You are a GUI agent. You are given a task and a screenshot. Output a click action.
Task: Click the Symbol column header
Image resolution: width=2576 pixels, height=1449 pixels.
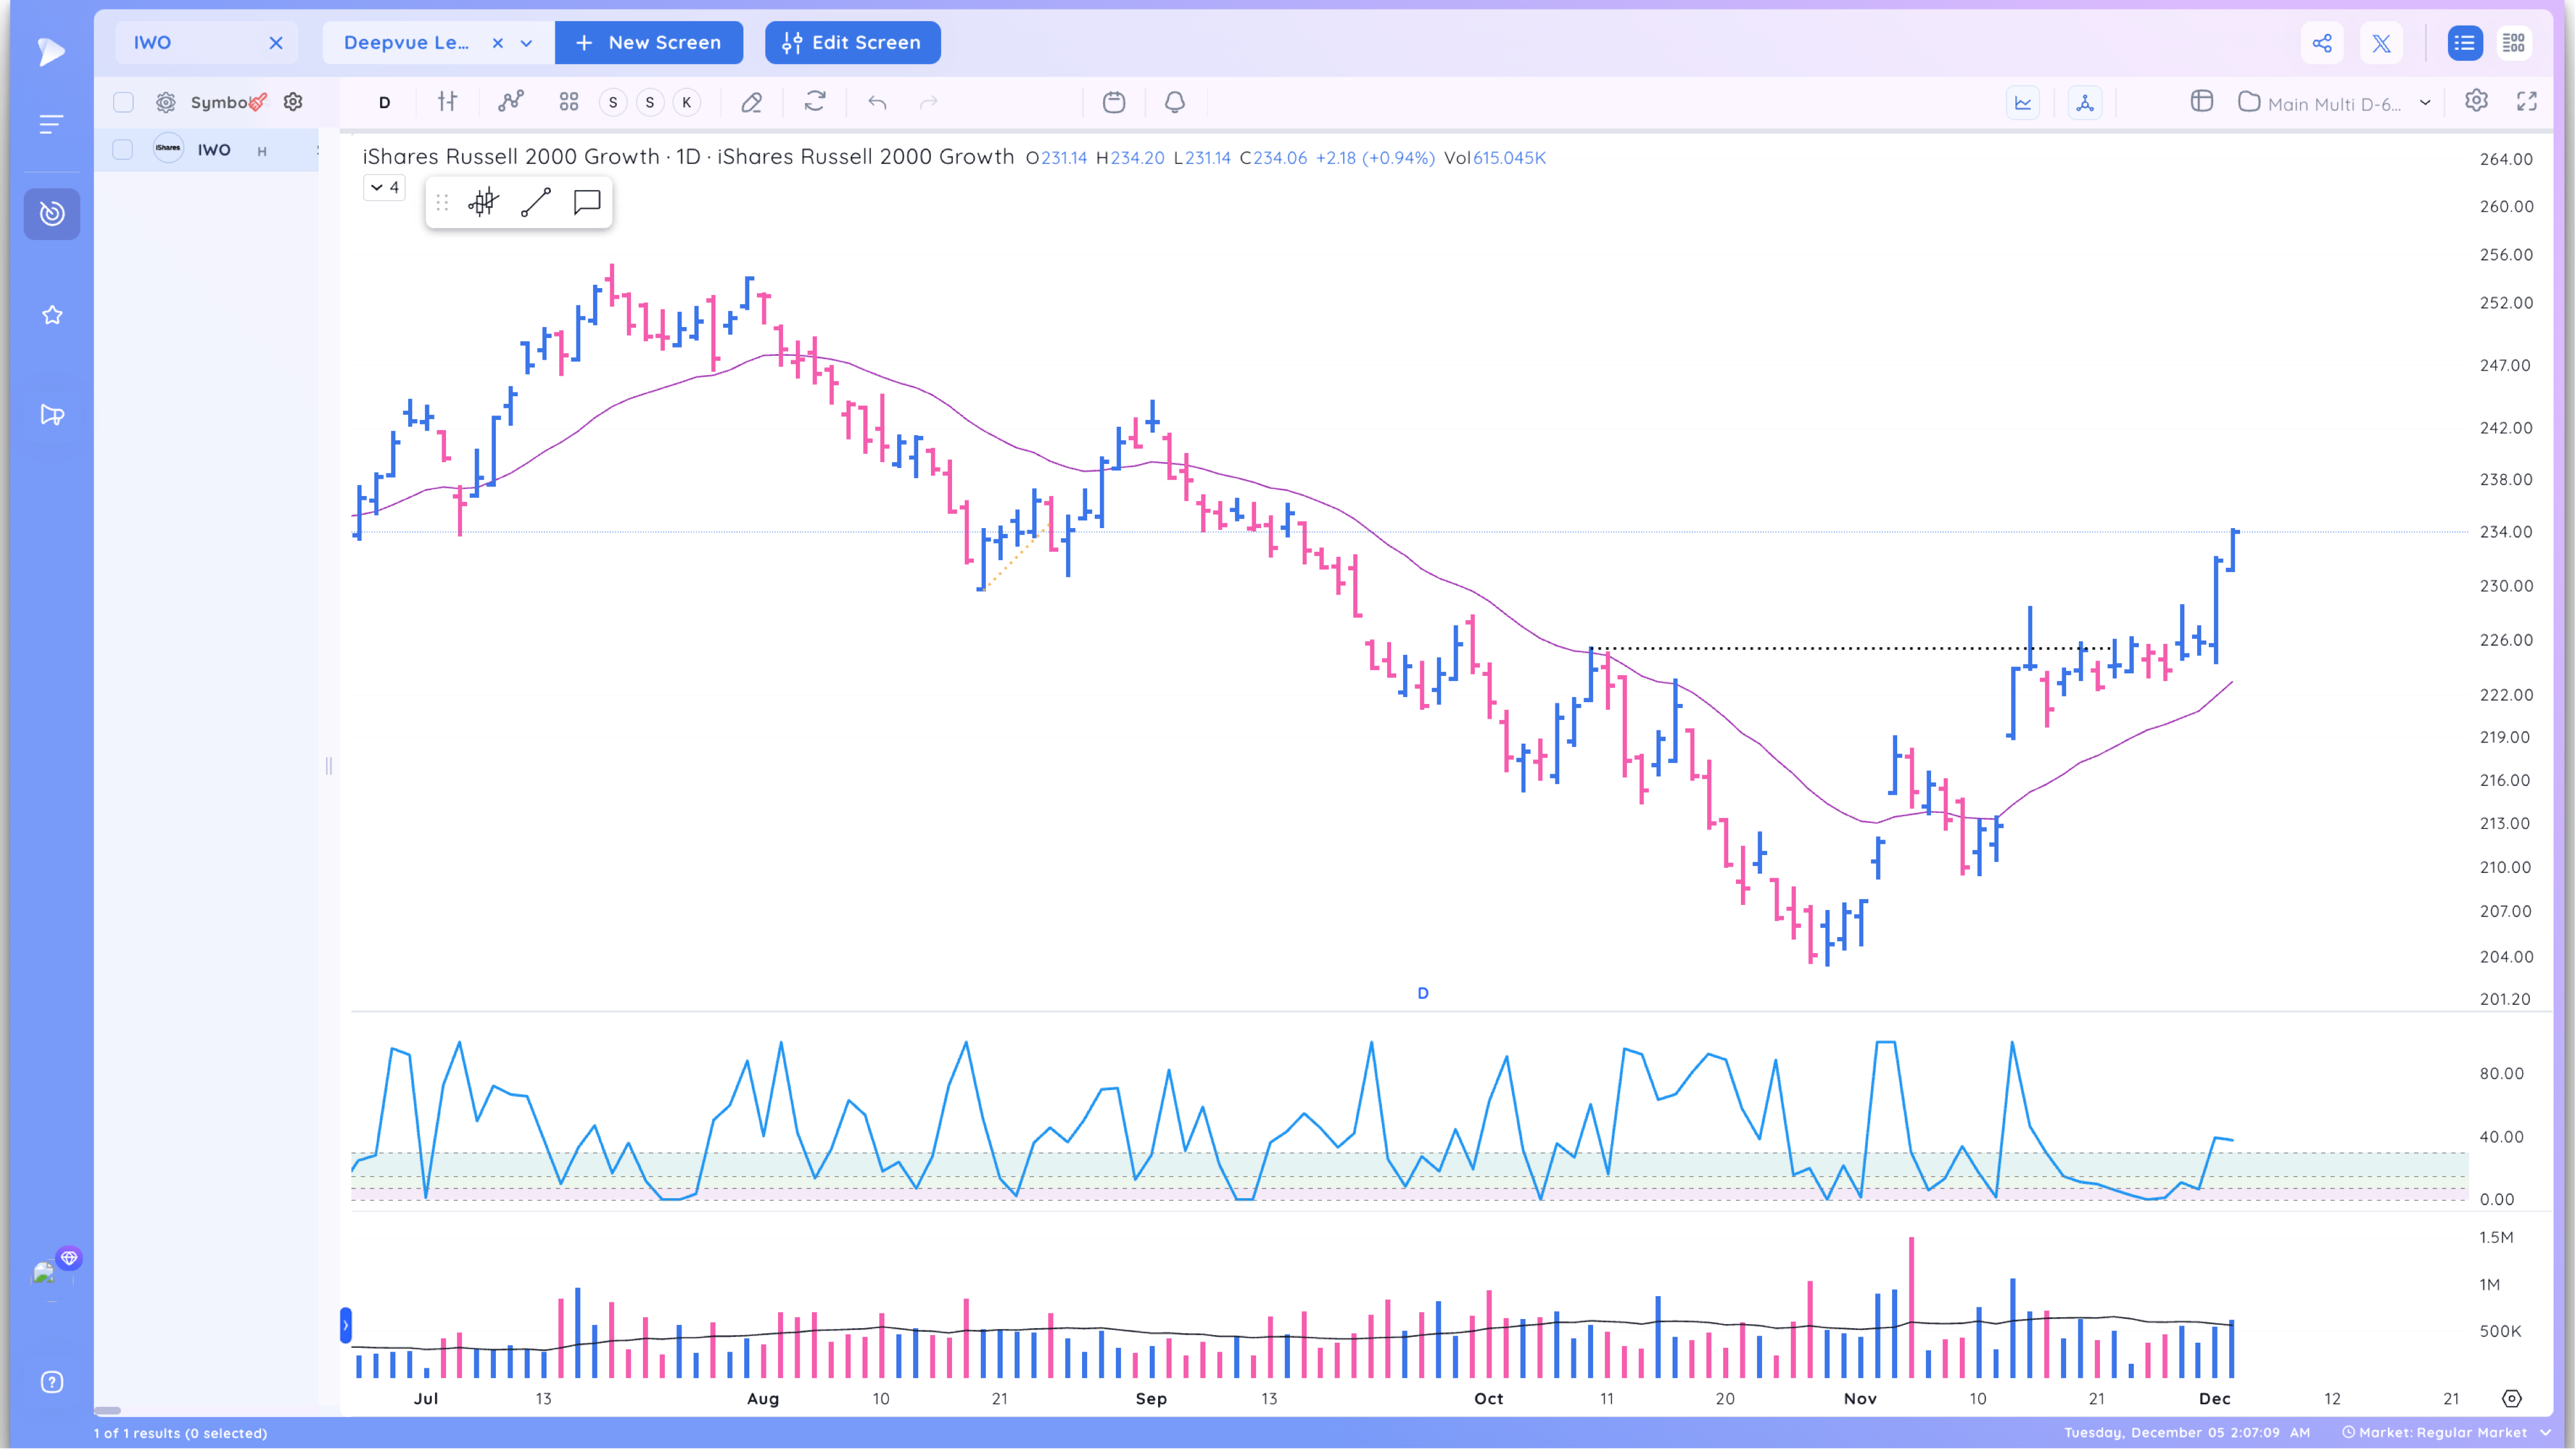[220, 102]
